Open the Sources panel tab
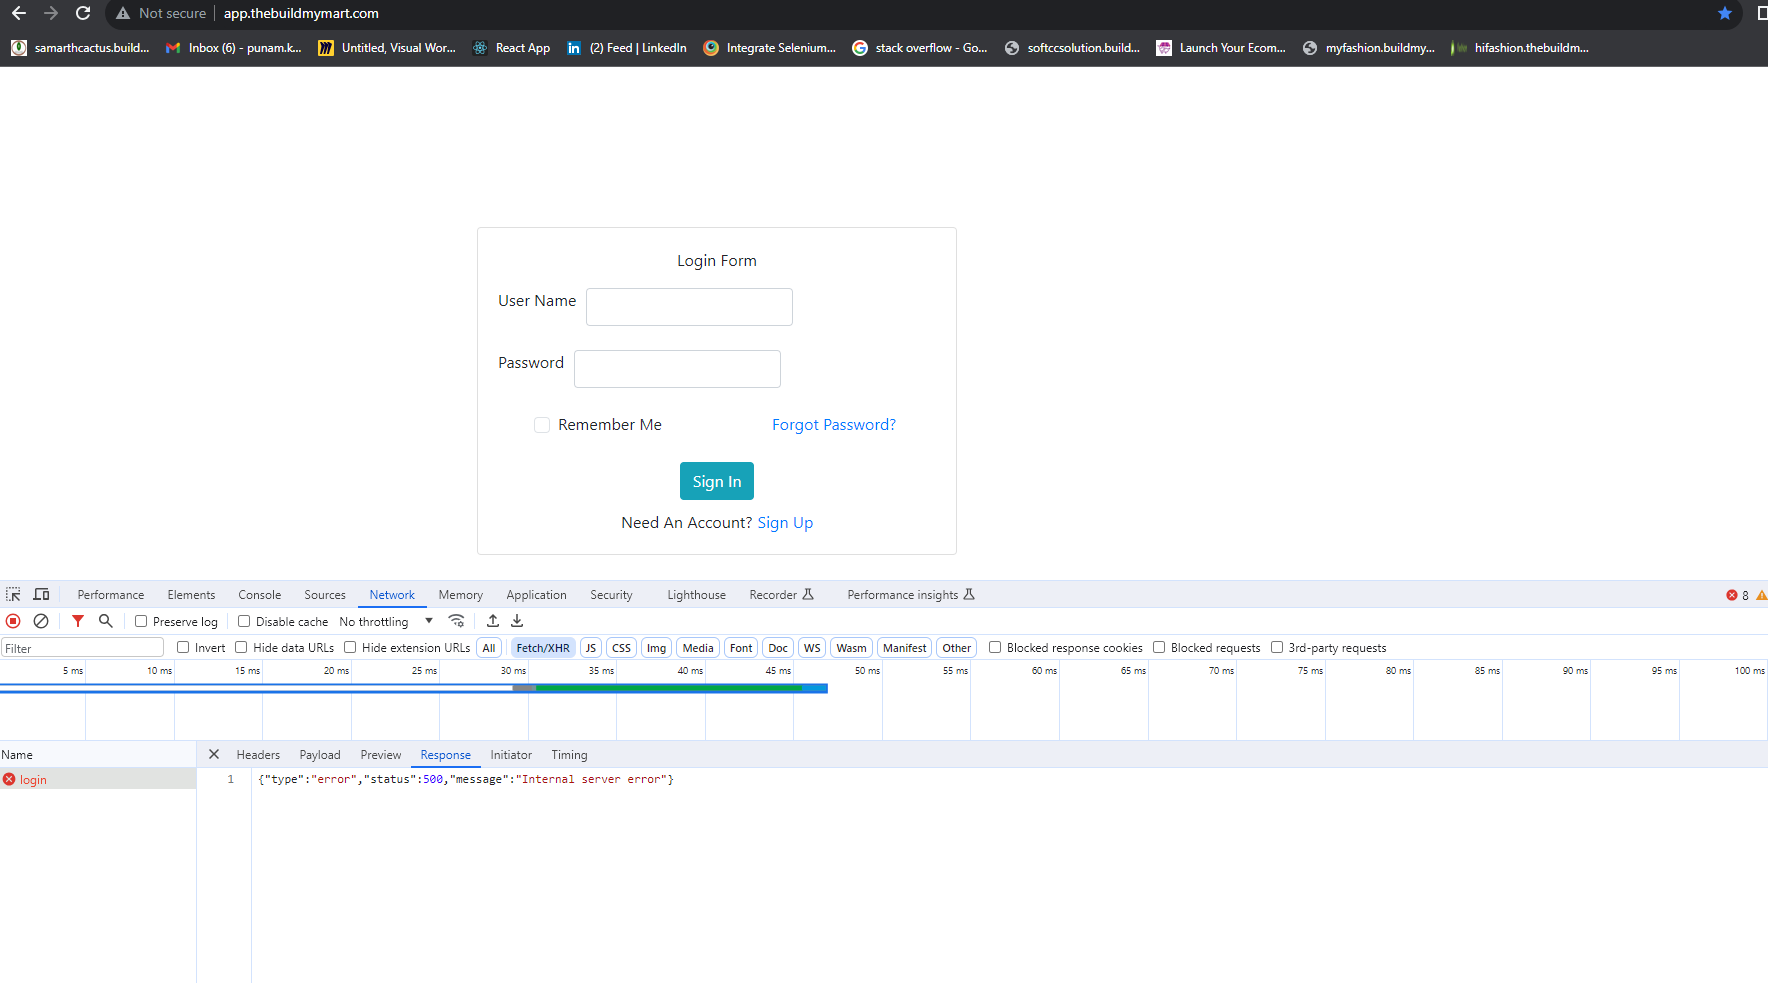The image size is (1768, 983). 325,595
